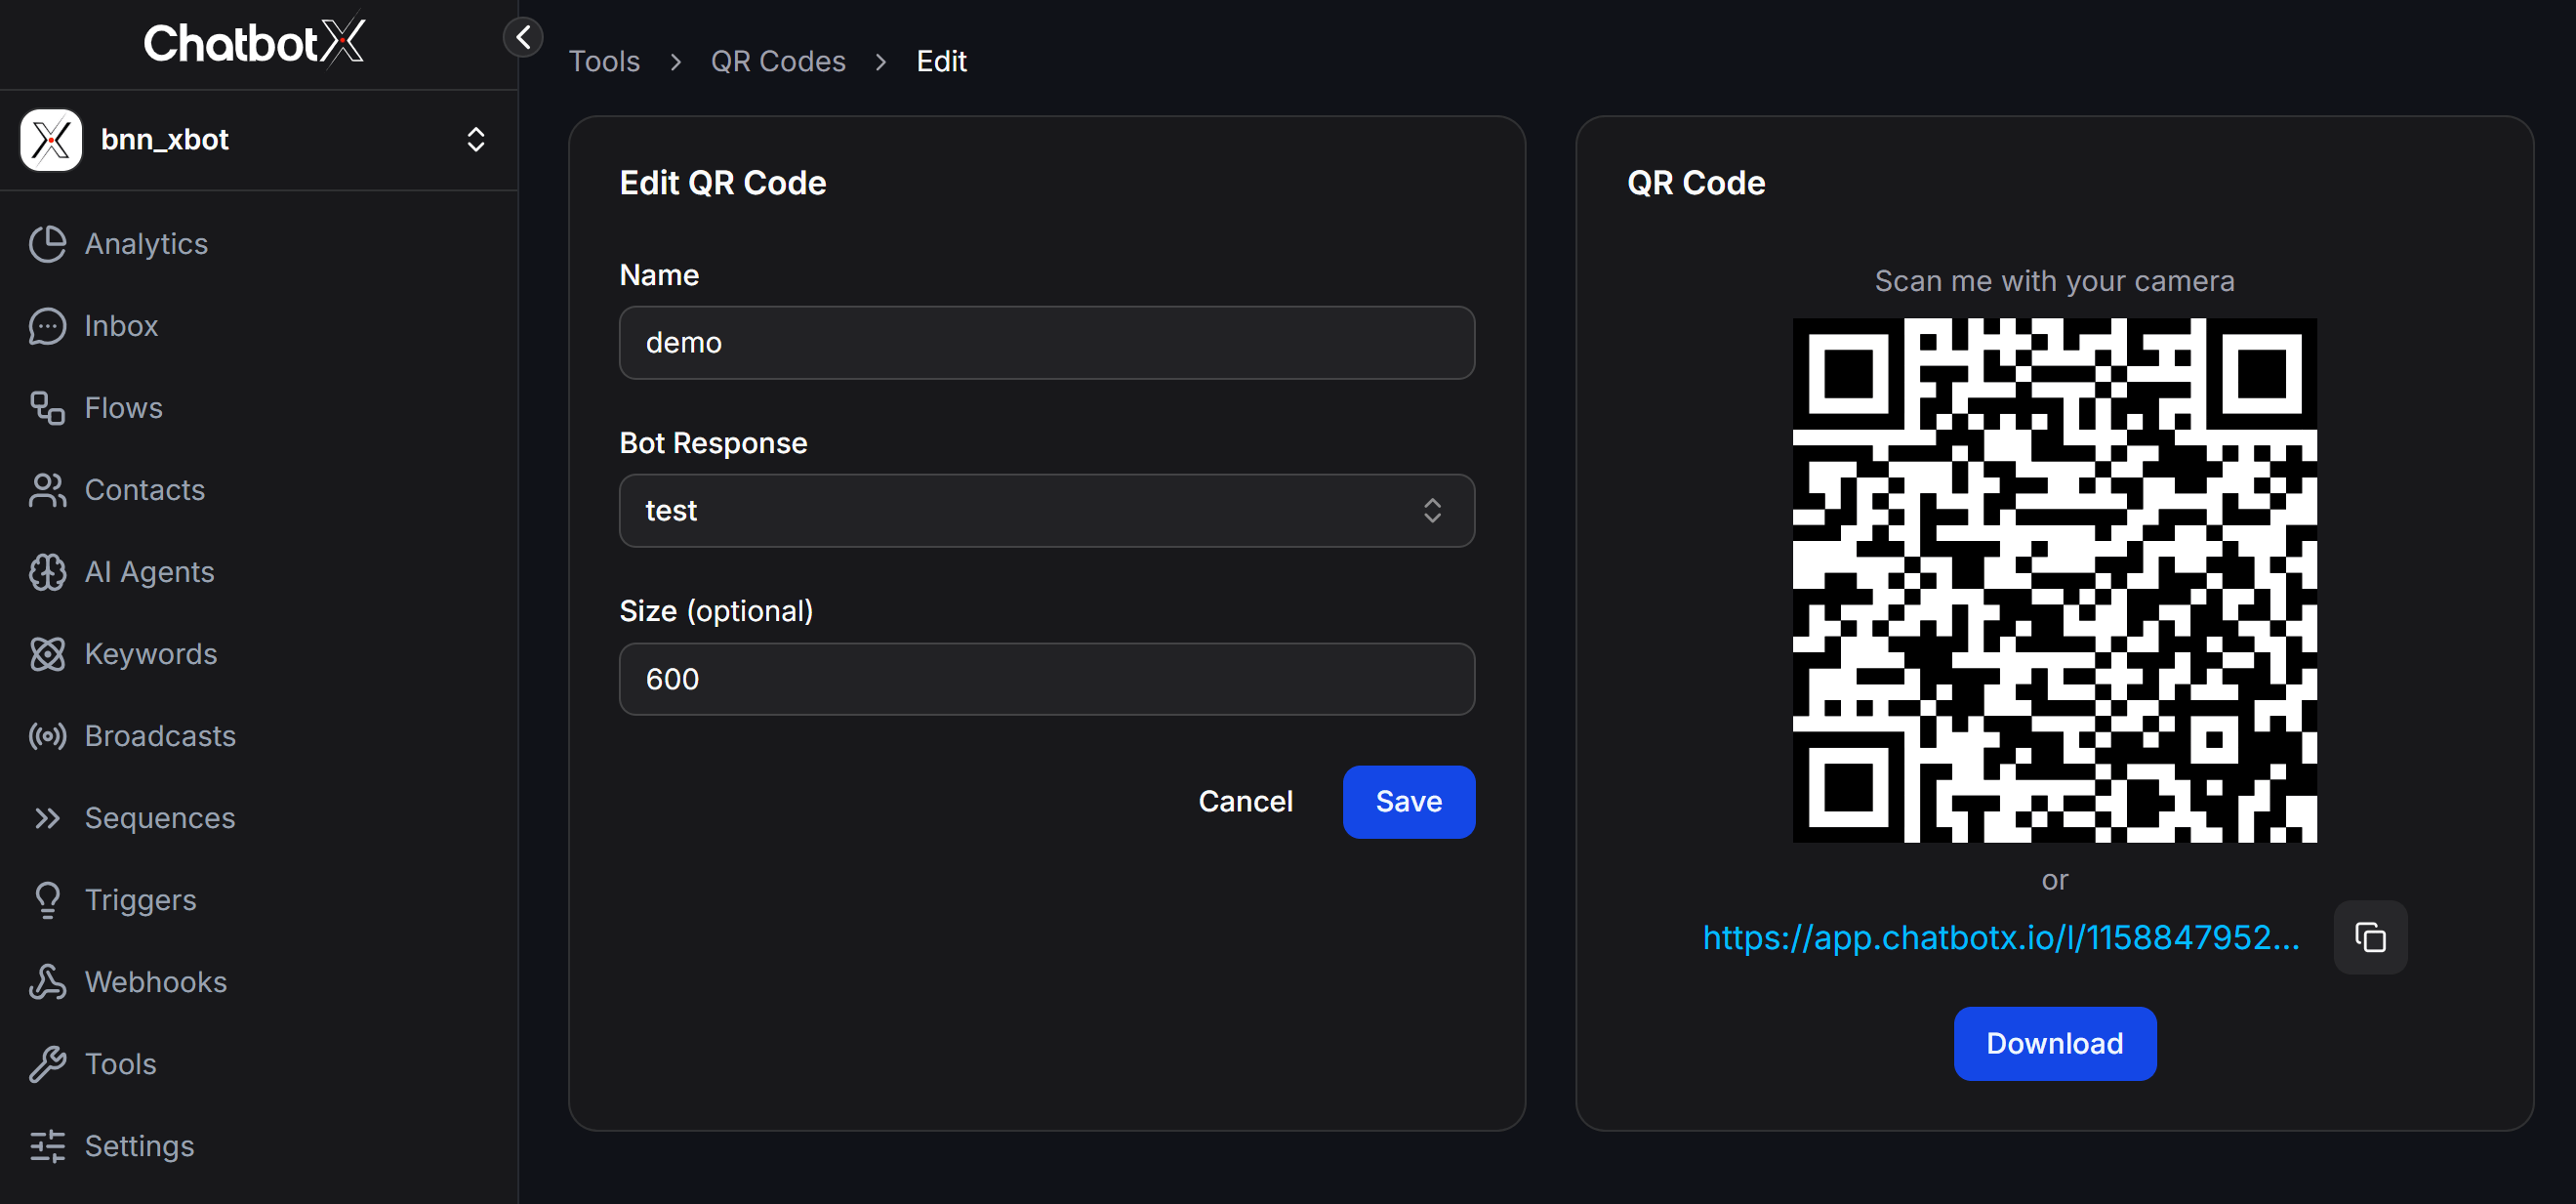Click the Scan me with your camera text
Image resolution: width=2576 pixels, height=1204 pixels.
(2054, 281)
